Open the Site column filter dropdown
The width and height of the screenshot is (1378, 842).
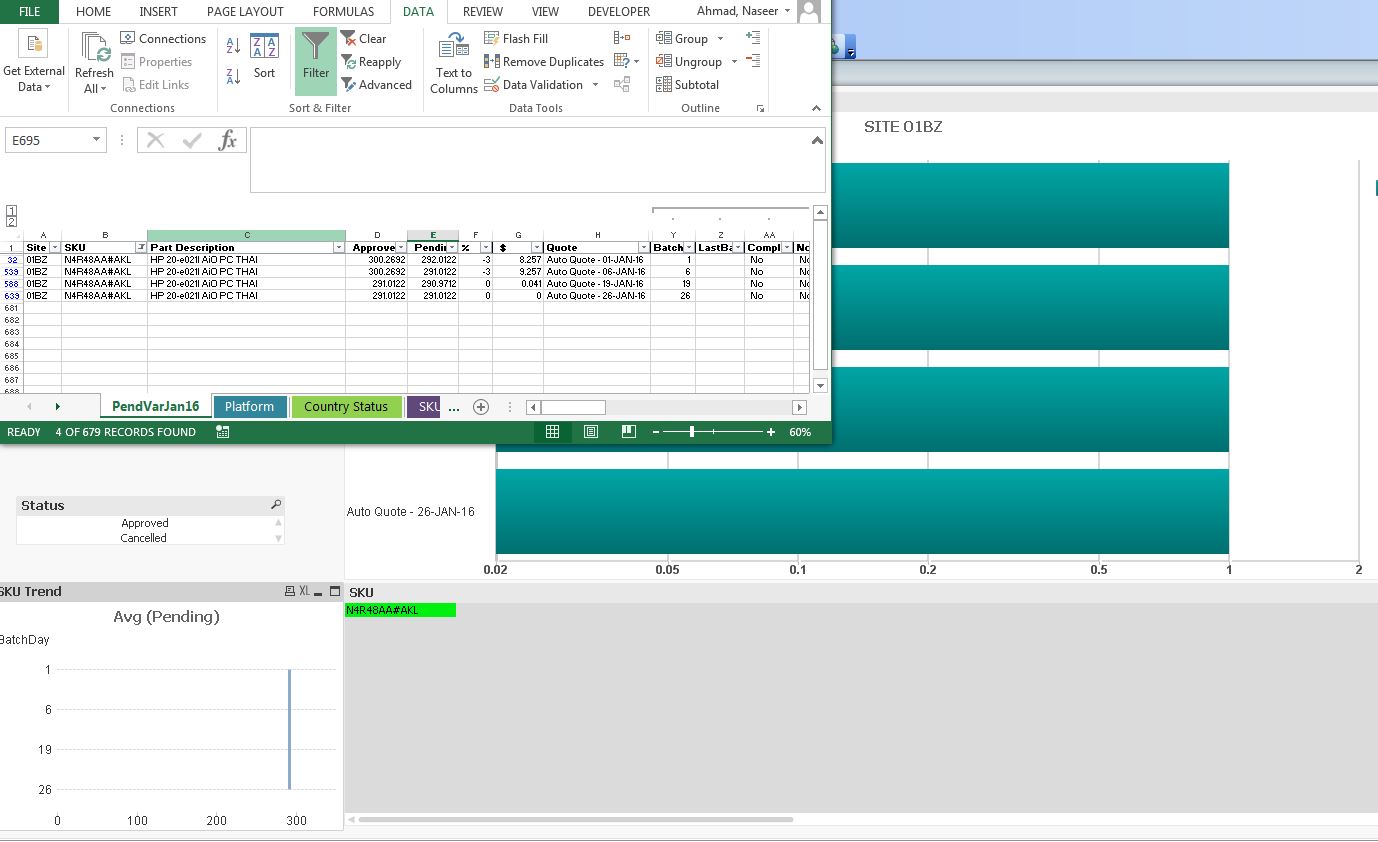coord(55,247)
